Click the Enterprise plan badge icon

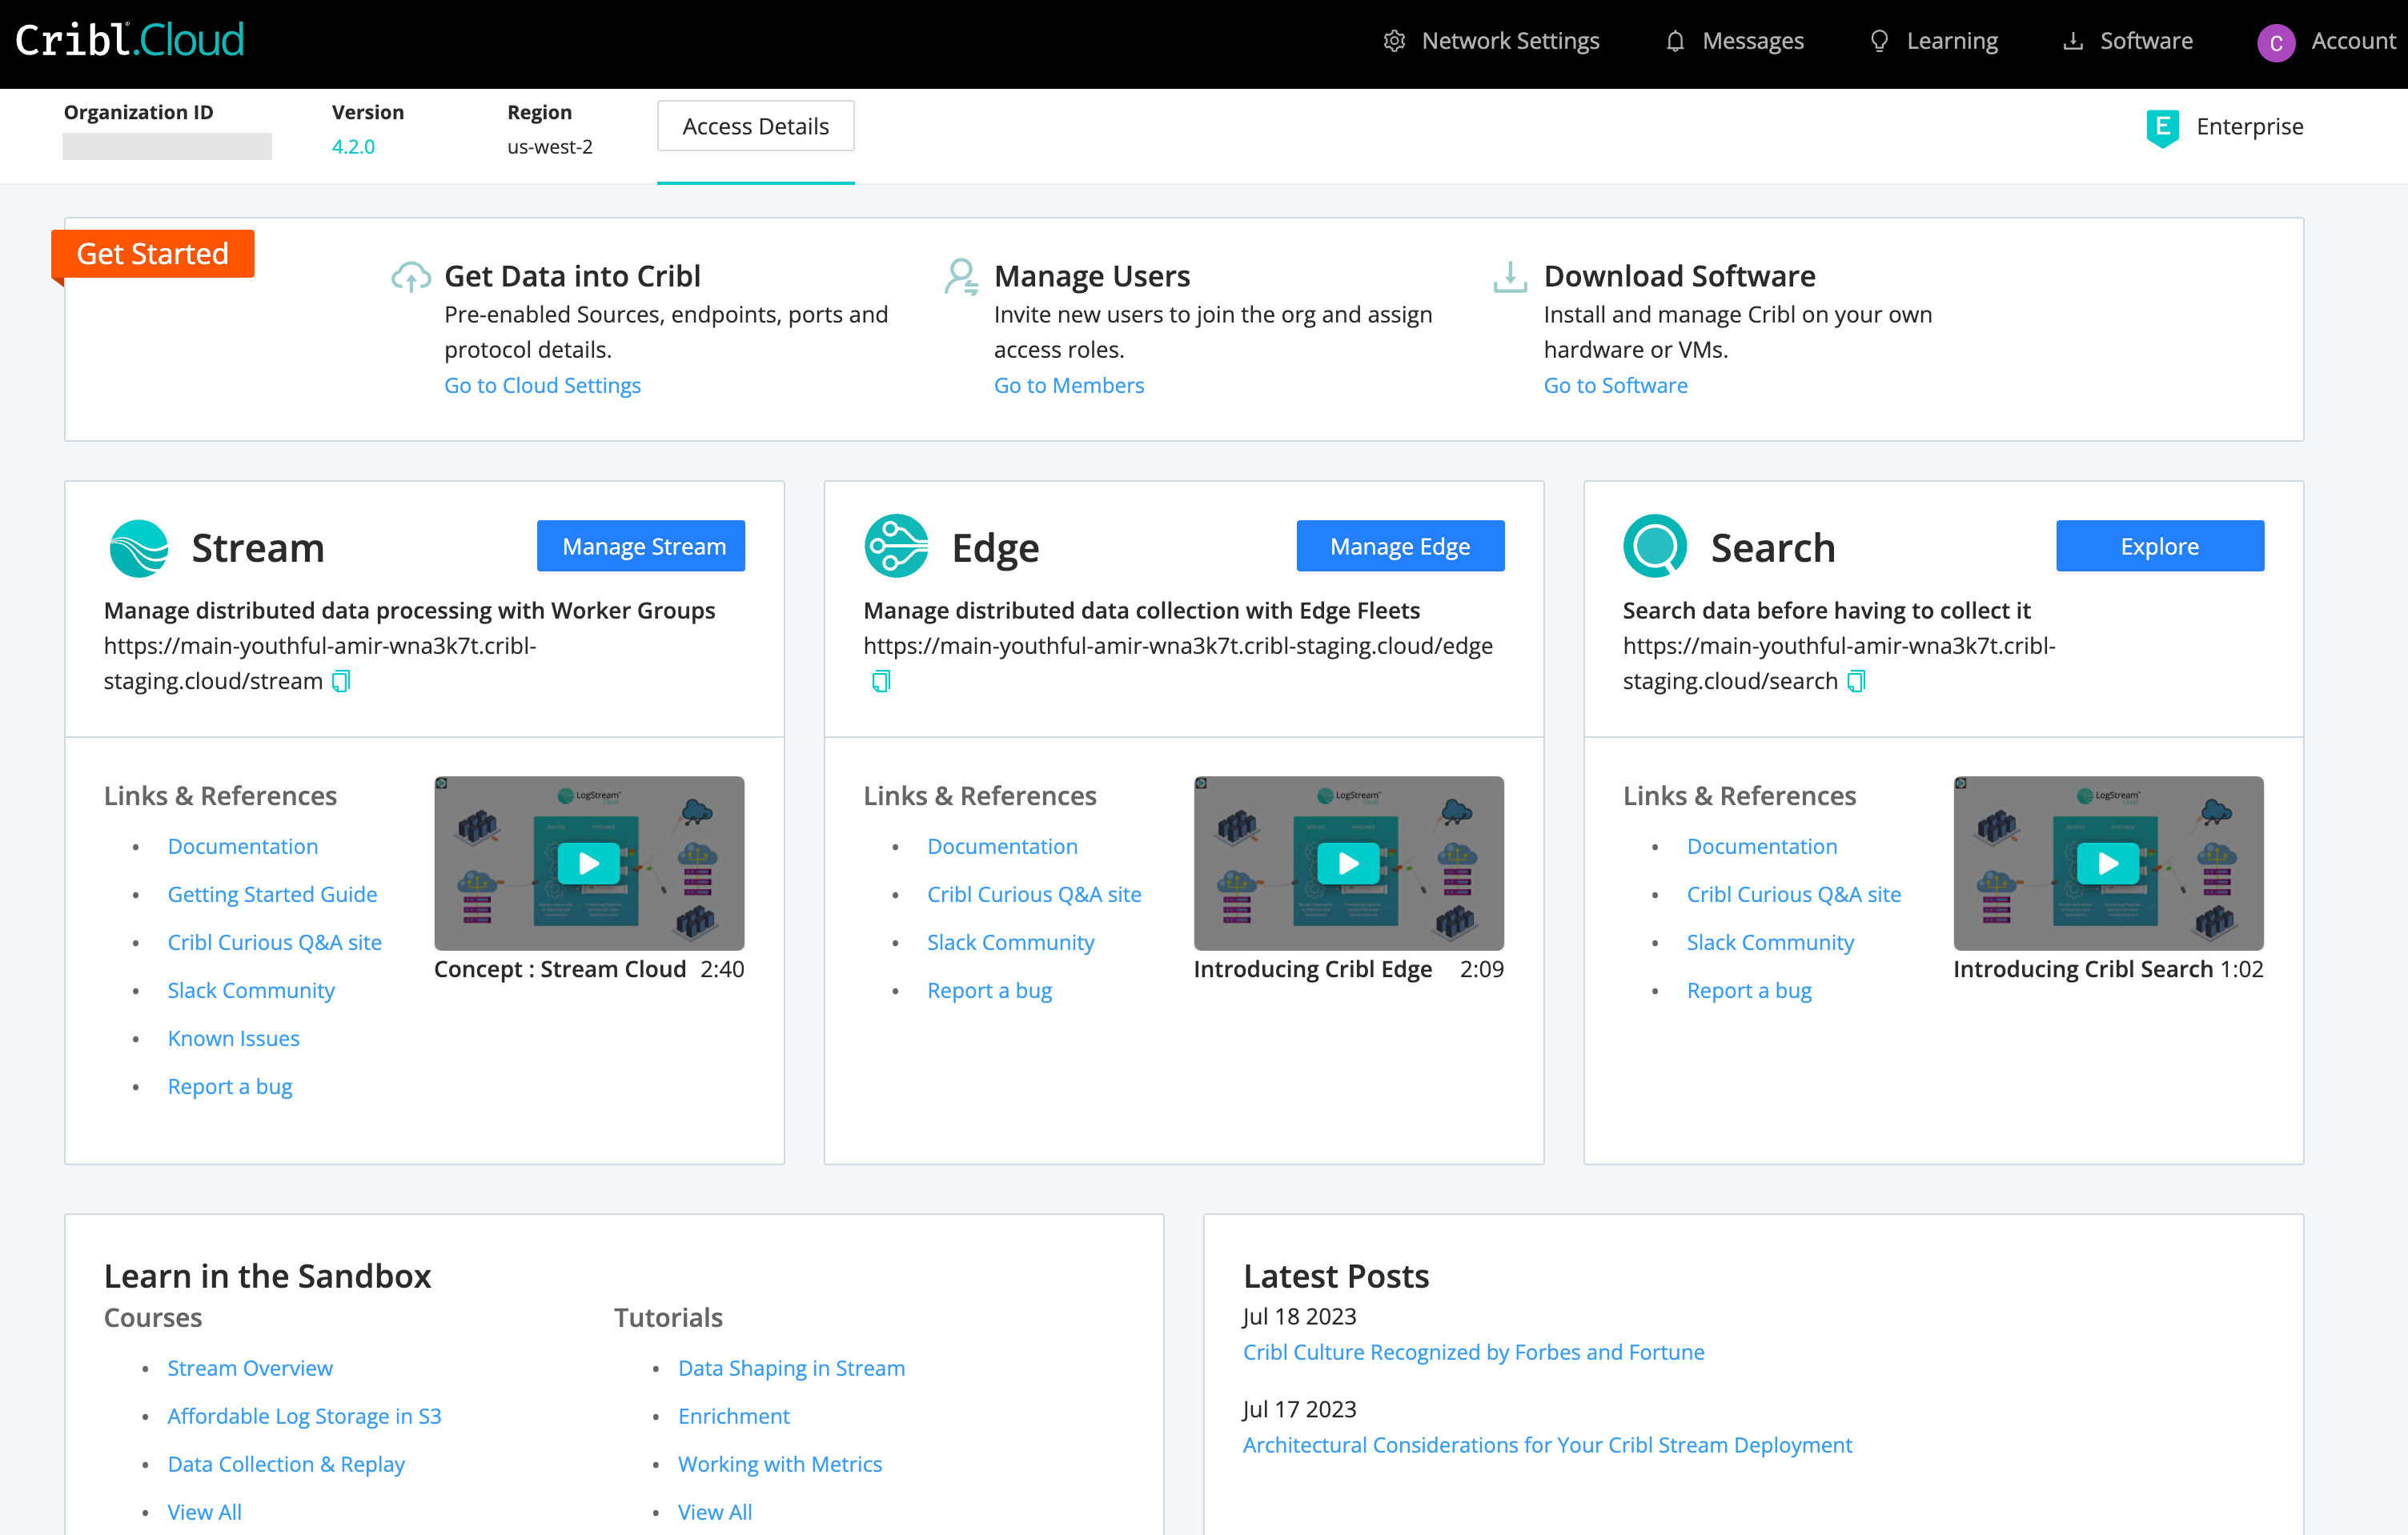(2162, 127)
